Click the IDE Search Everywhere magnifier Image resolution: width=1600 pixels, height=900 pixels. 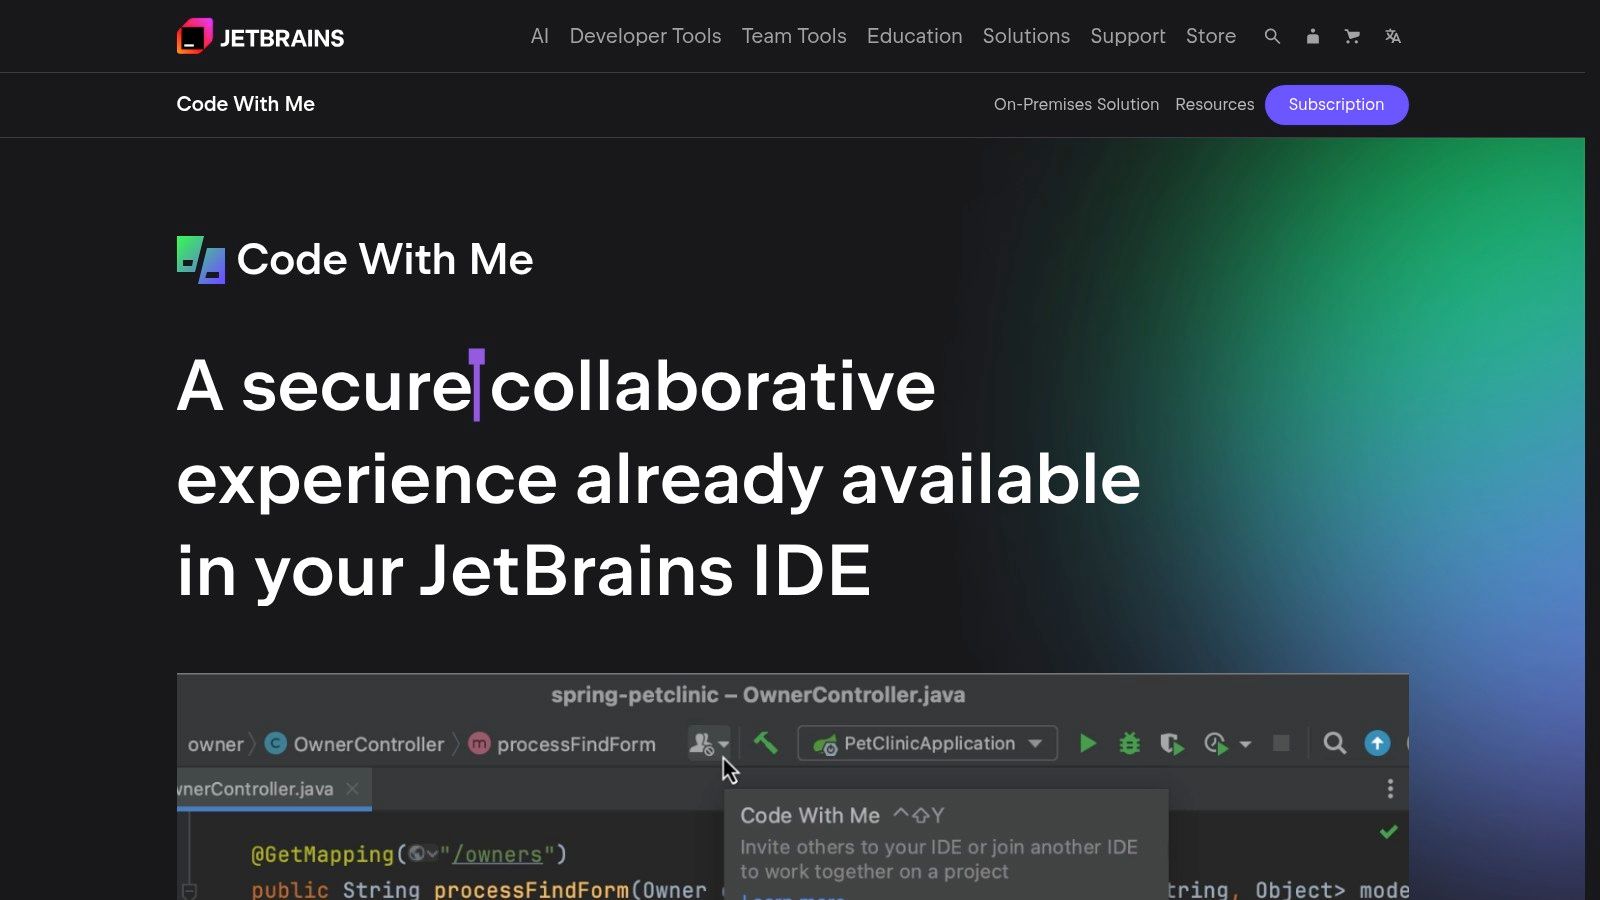[1334, 743]
